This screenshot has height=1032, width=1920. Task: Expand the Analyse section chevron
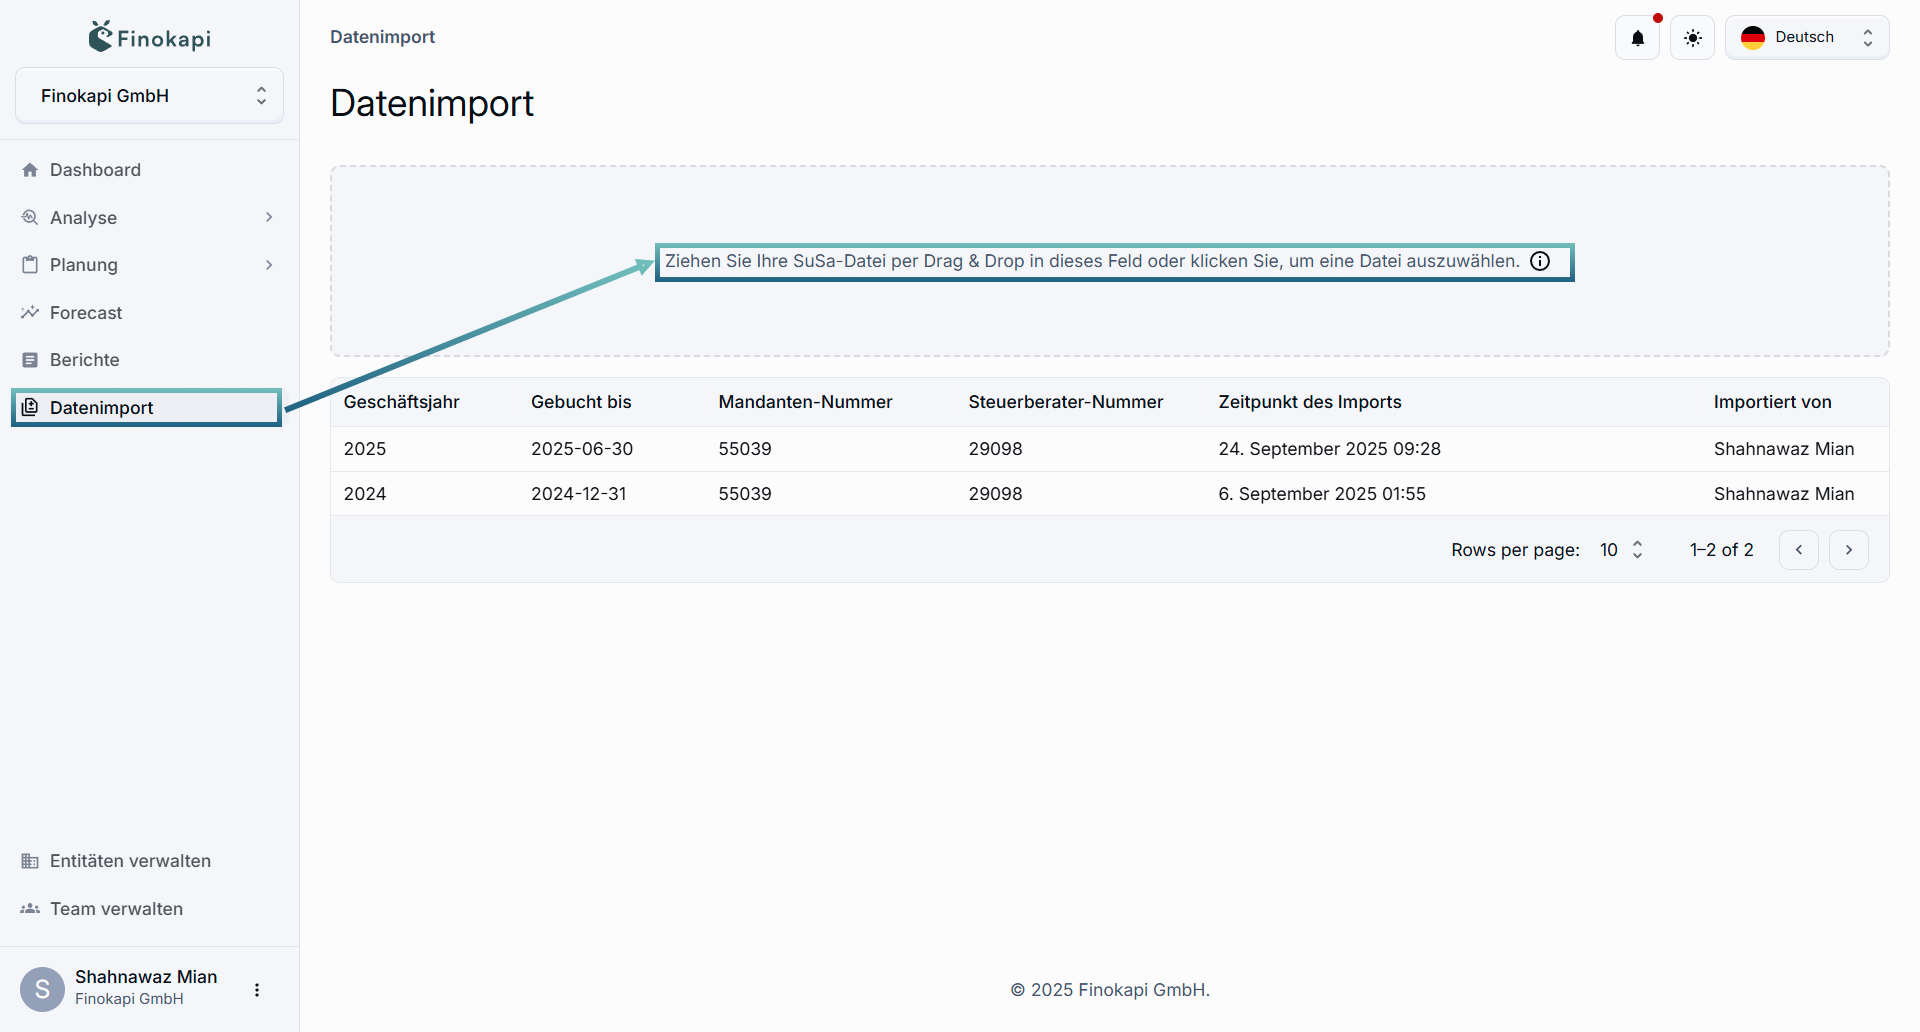click(x=268, y=217)
